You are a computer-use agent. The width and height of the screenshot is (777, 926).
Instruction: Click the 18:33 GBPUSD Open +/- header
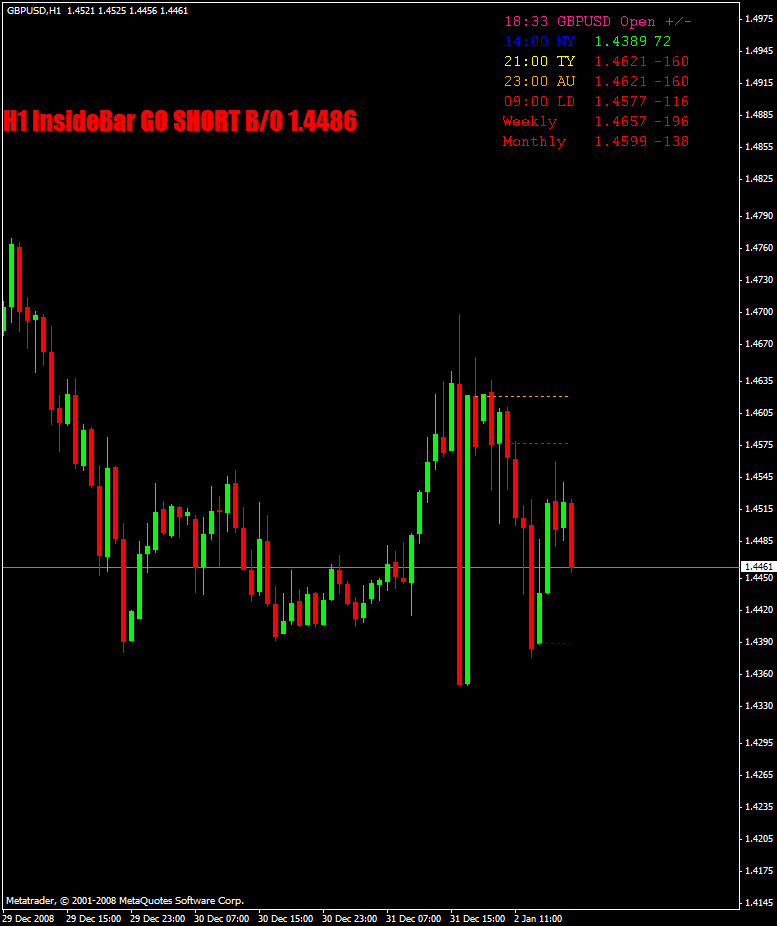click(598, 22)
